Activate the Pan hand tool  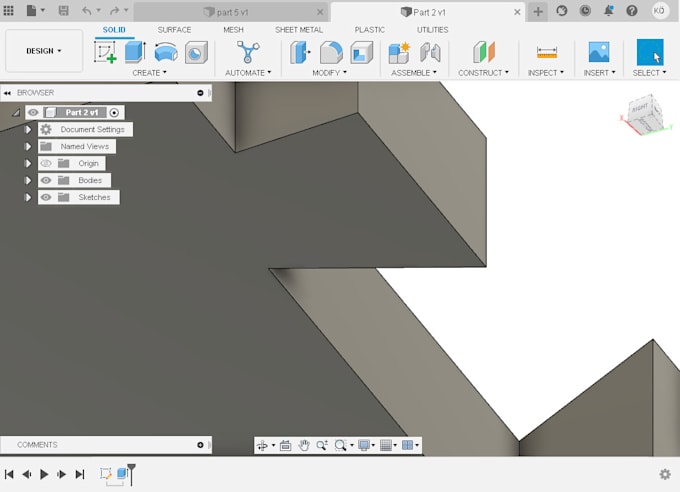coord(304,445)
